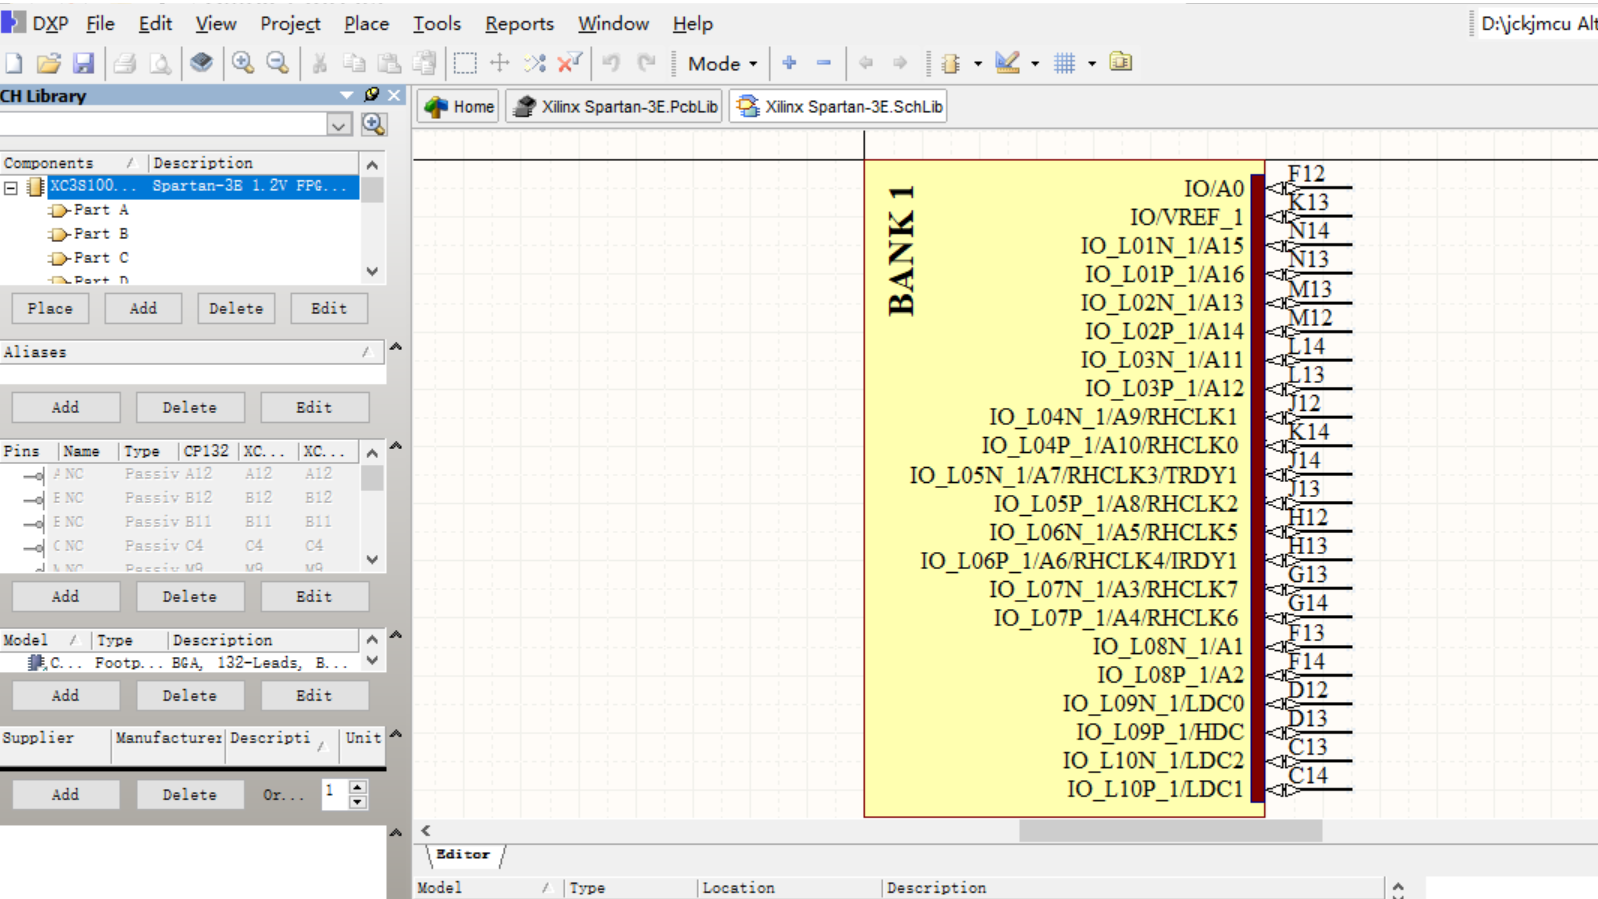The image size is (1598, 899).
Task: Save the library with floppy disk icon
Action: click(83, 63)
